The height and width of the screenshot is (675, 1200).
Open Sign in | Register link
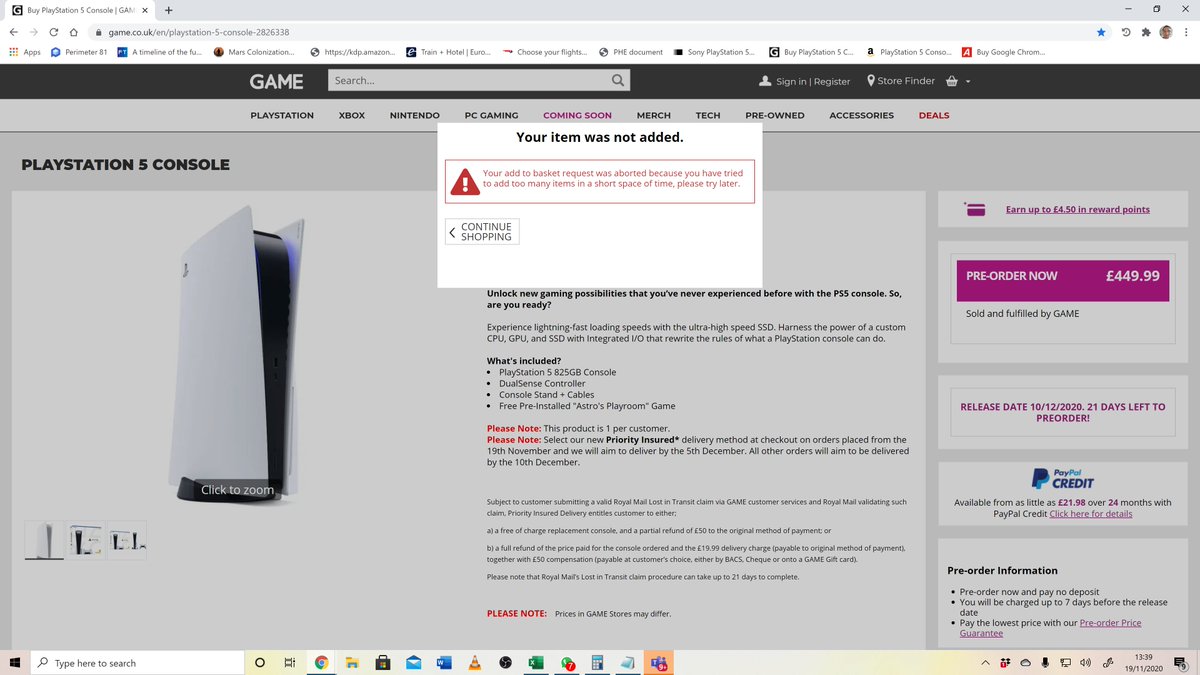click(x=805, y=81)
